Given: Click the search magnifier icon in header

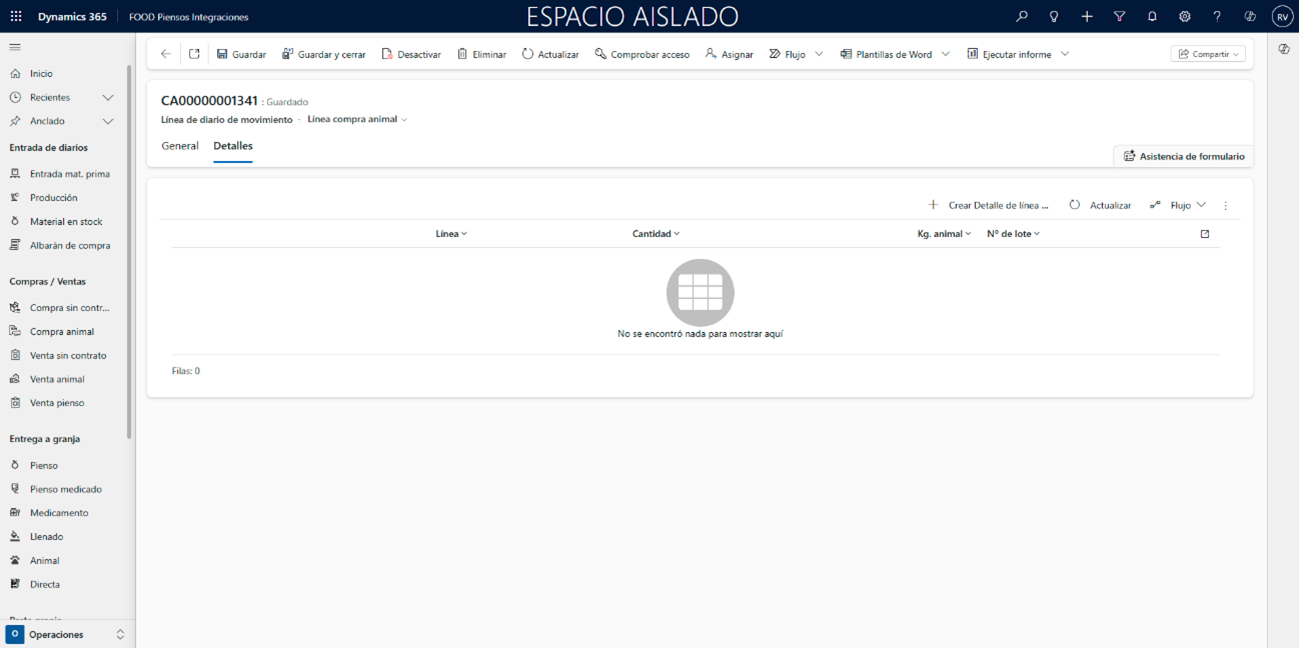Looking at the screenshot, I should click(1021, 17).
